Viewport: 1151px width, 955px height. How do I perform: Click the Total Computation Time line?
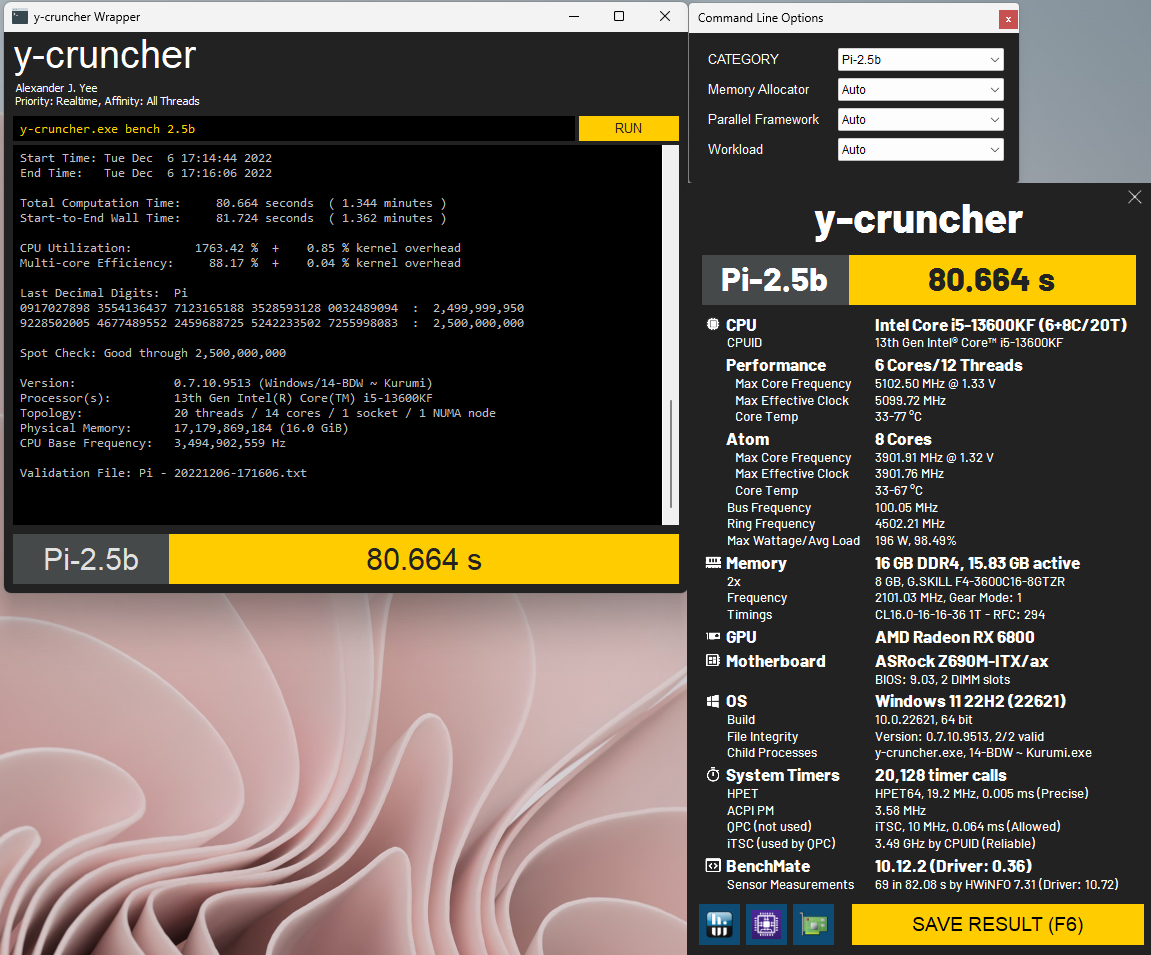tap(233, 203)
